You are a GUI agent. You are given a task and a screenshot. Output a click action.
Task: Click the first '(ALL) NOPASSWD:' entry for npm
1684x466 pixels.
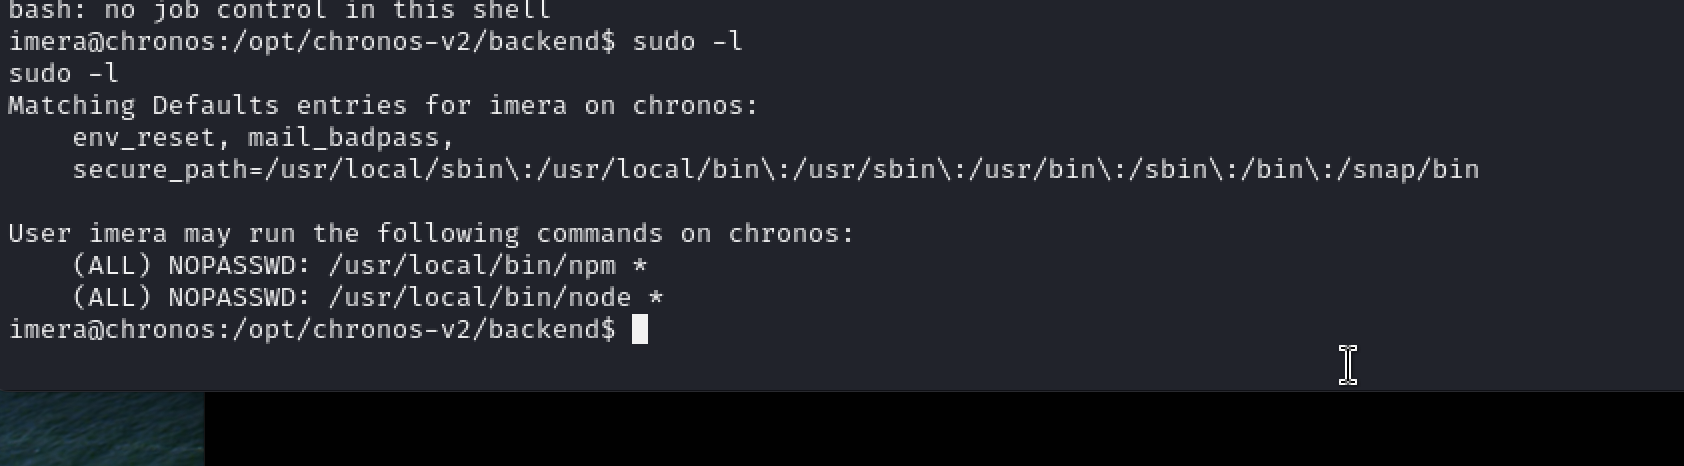(x=192, y=265)
